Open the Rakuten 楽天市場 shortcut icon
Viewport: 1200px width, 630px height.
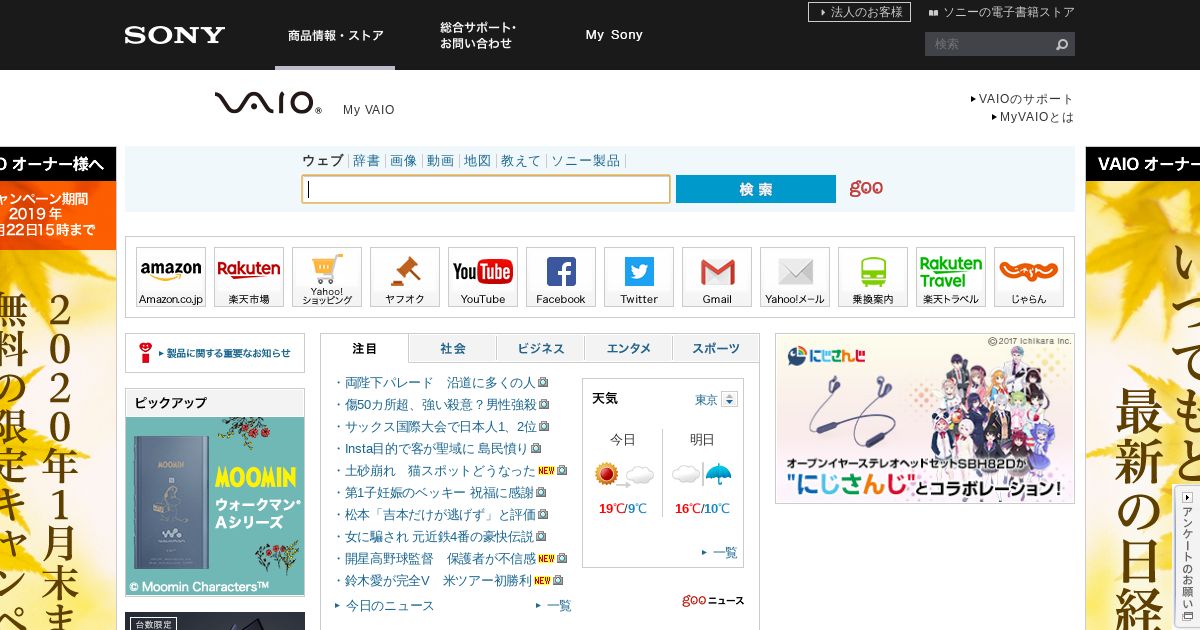coord(249,277)
